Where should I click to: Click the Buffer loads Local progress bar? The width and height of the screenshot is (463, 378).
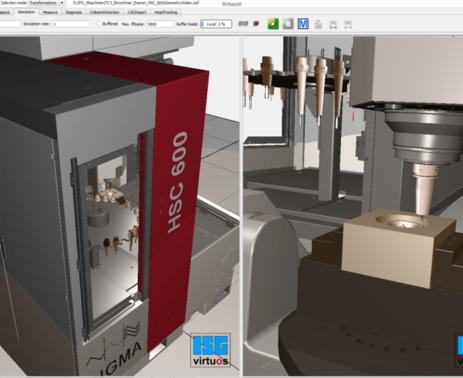[x=216, y=24]
